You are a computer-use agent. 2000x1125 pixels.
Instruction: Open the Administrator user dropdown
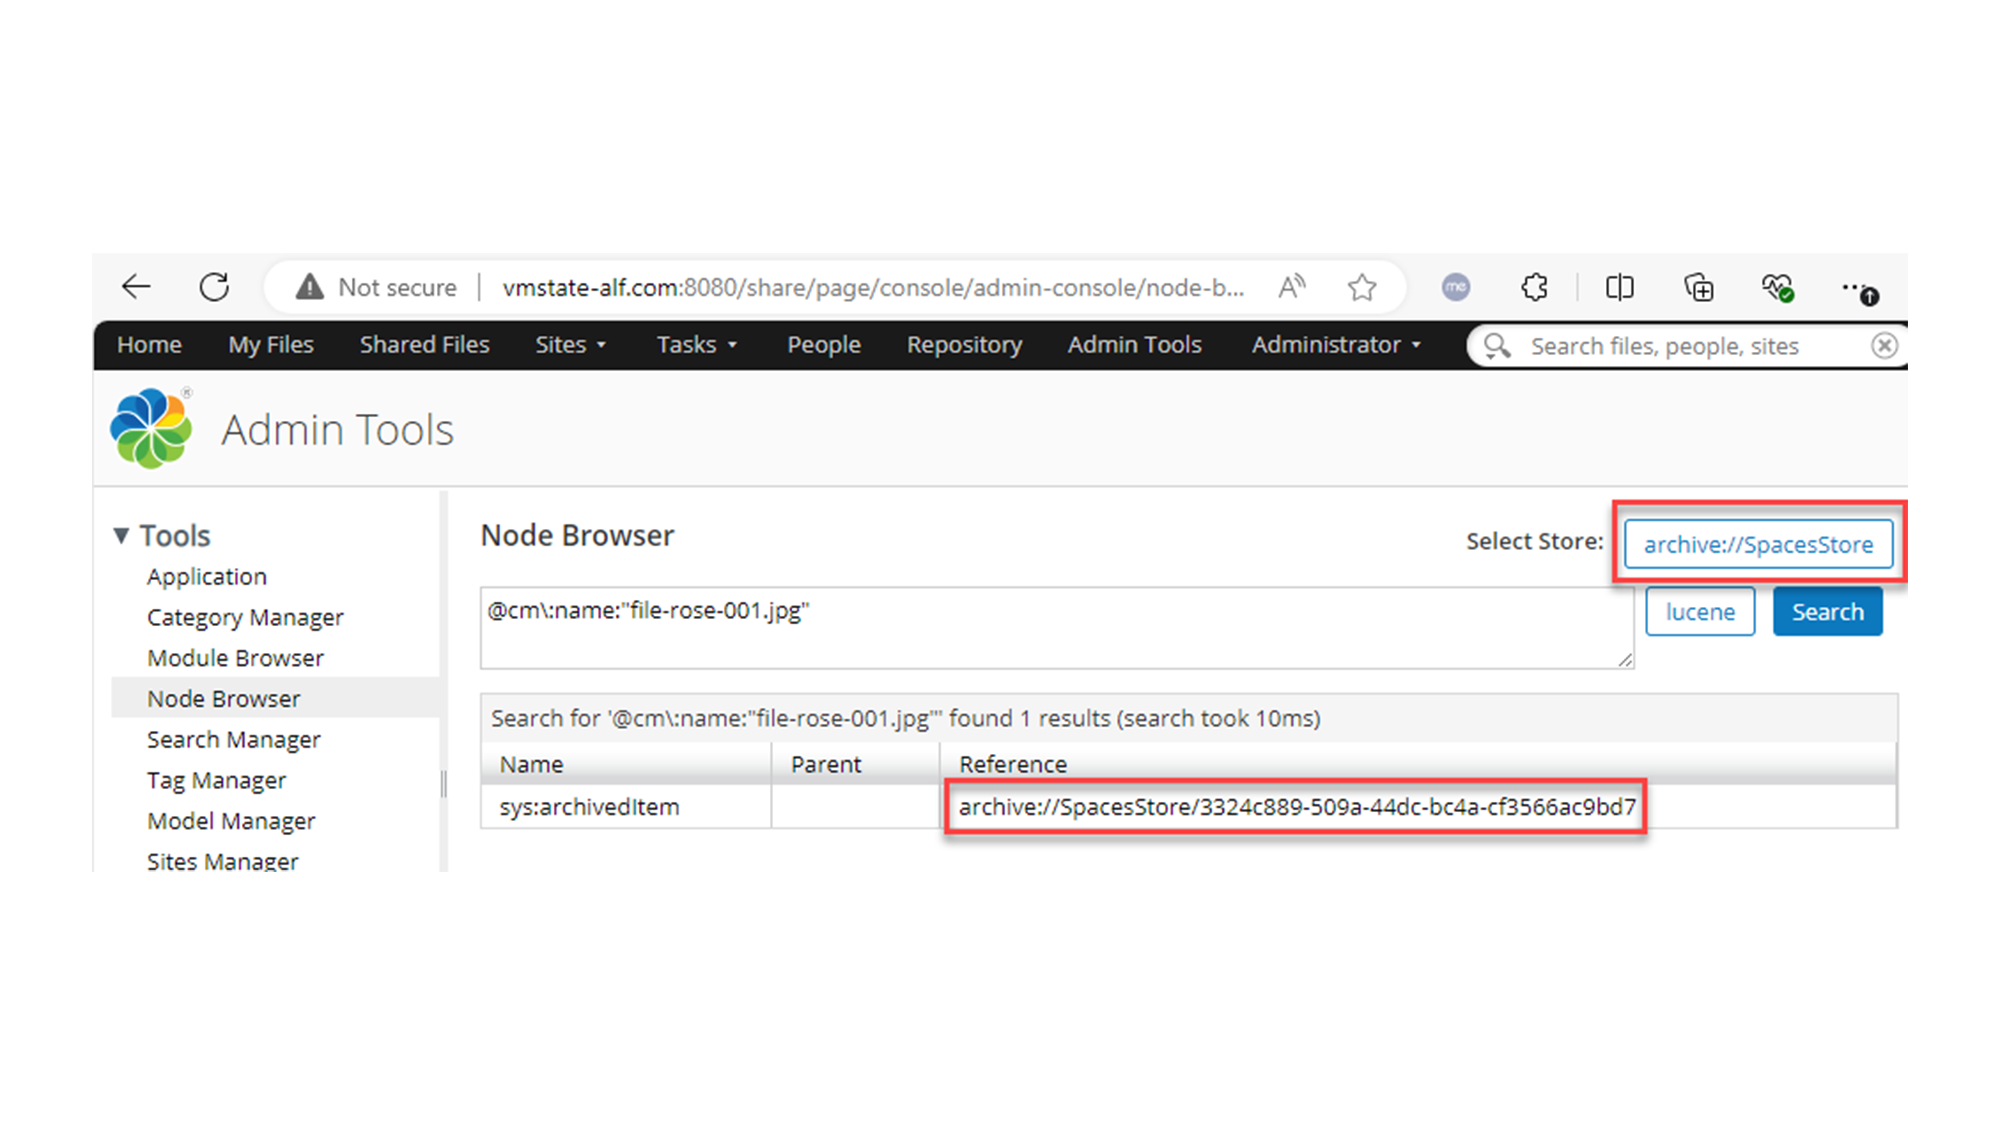(1335, 345)
